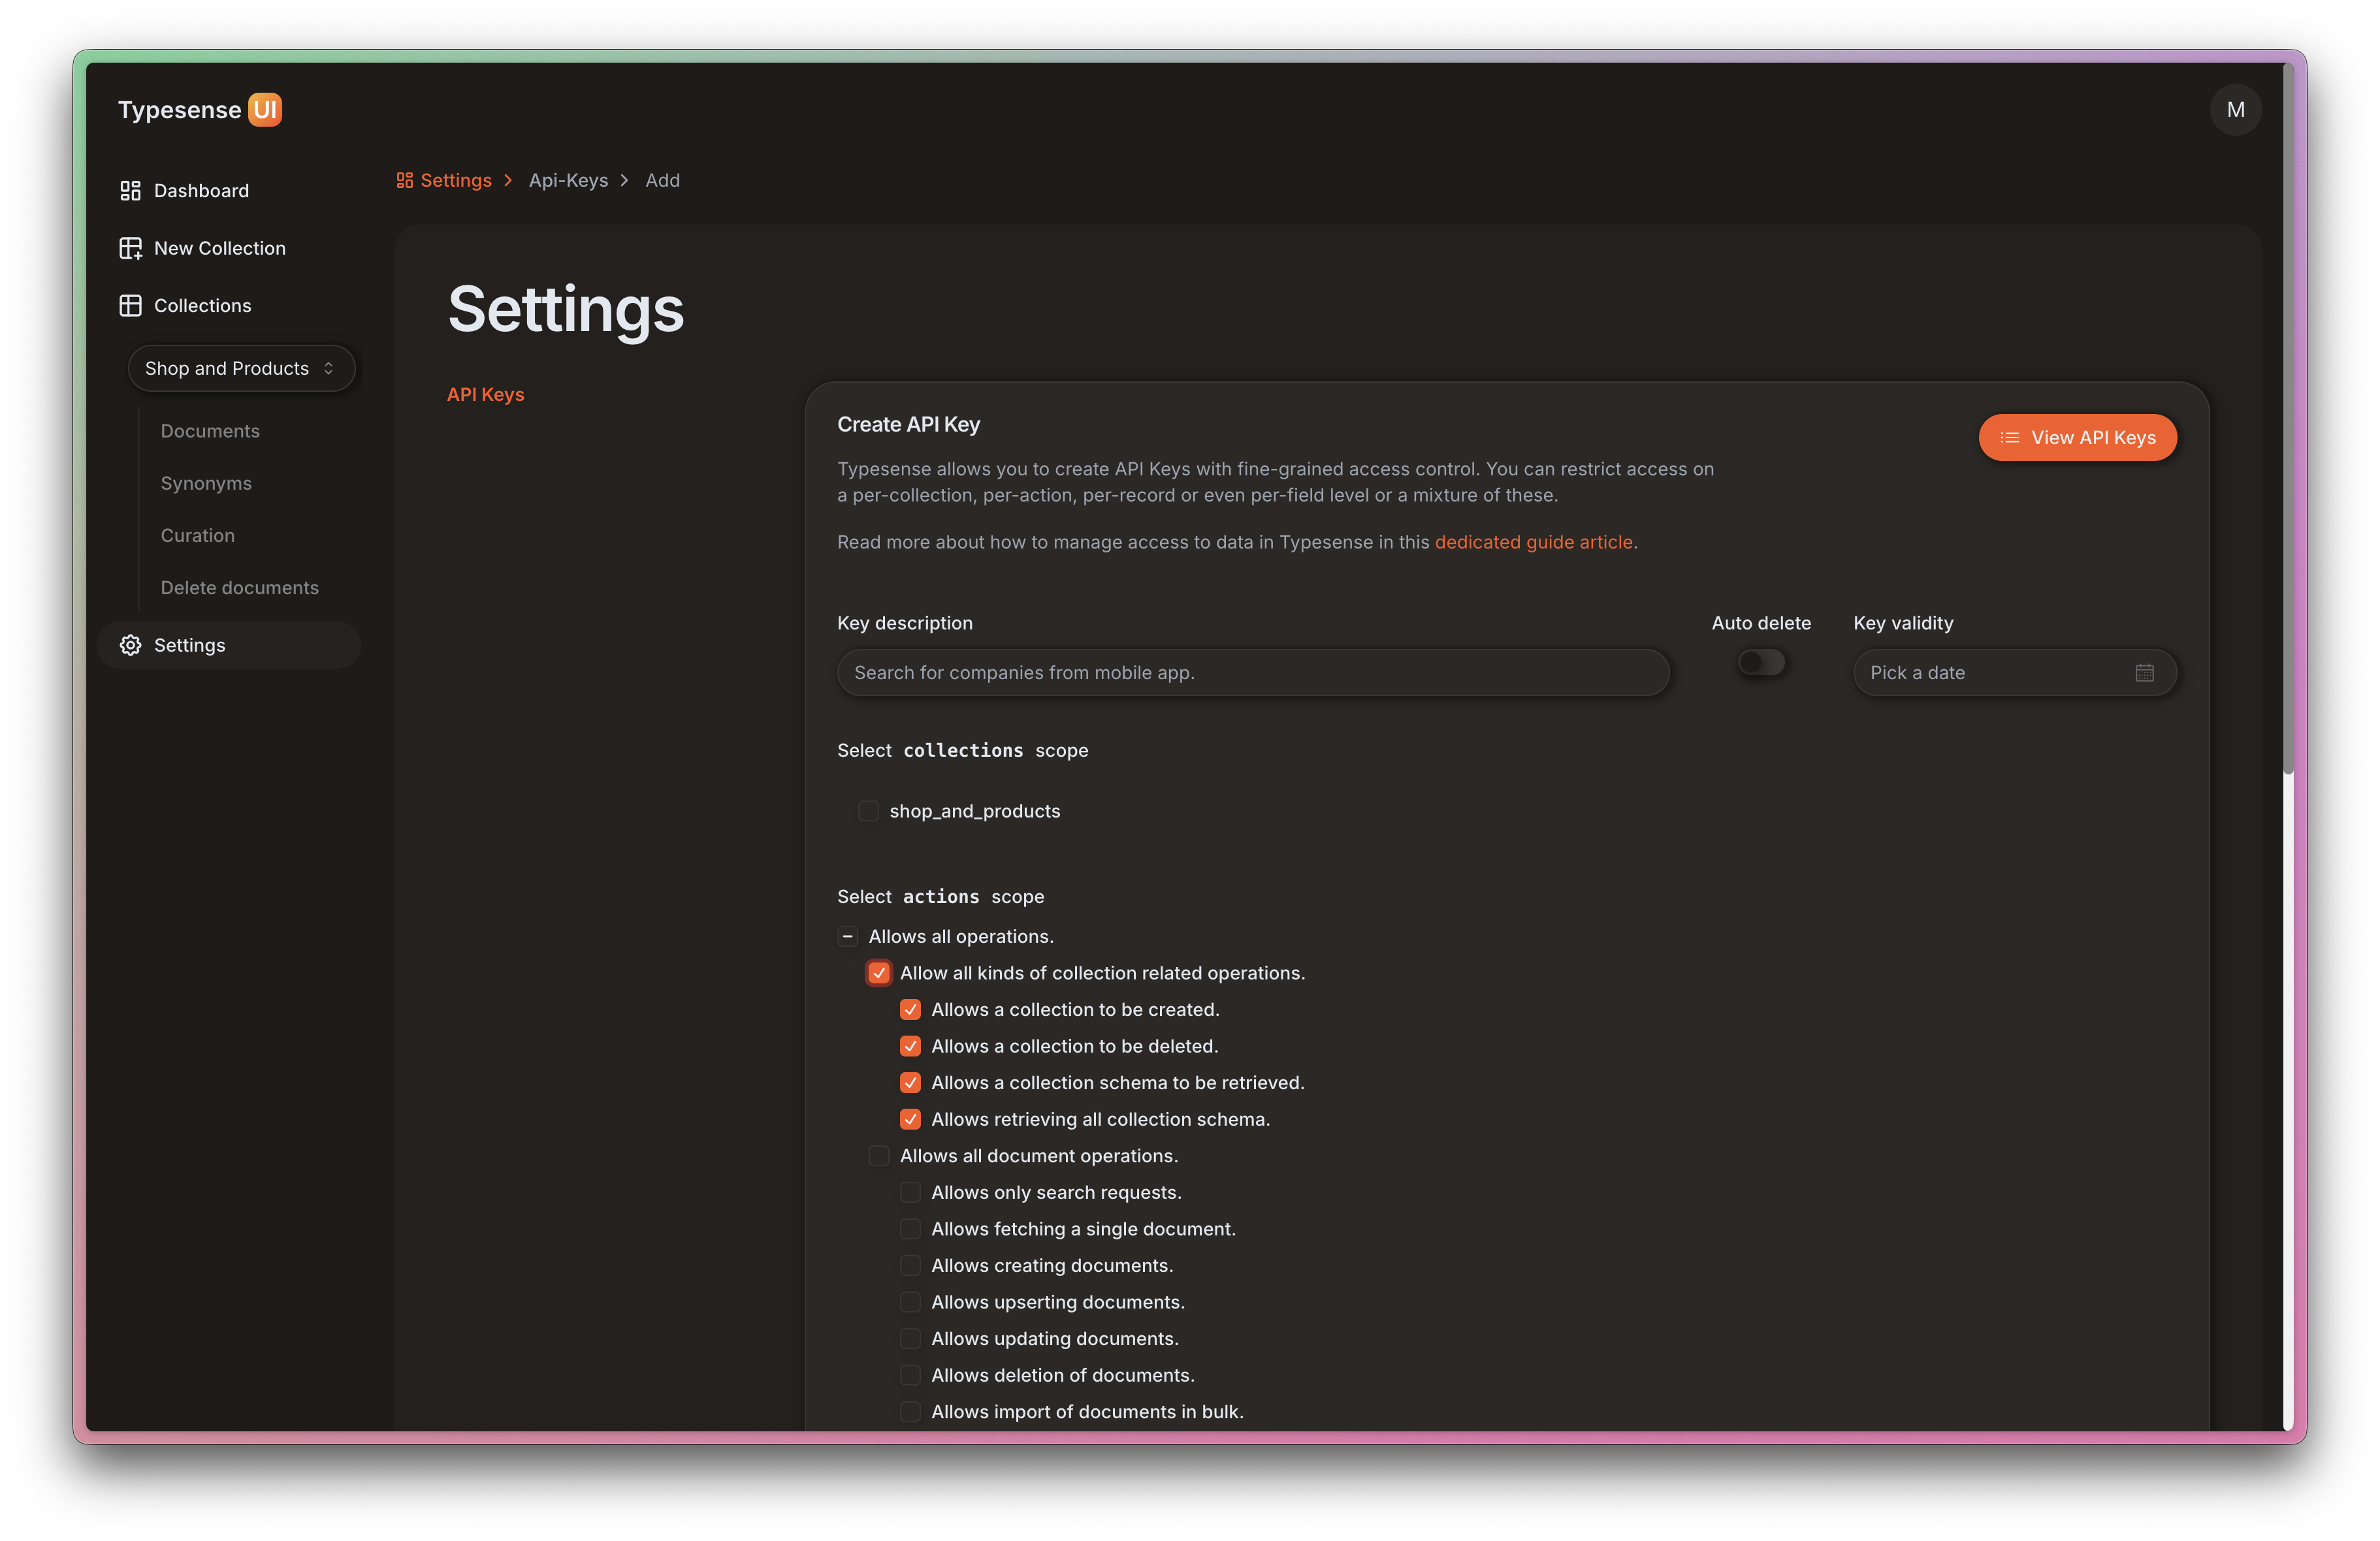Viewport: 2380px width, 1541px height.
Task: Uncheck Allows a collection schema to be retrieved
Action: tap(910, 1083)
